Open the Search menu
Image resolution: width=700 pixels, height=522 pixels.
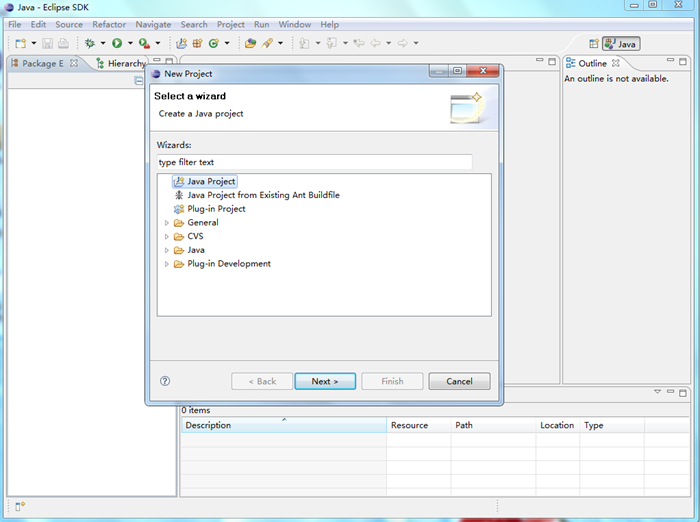click(194, 25)
